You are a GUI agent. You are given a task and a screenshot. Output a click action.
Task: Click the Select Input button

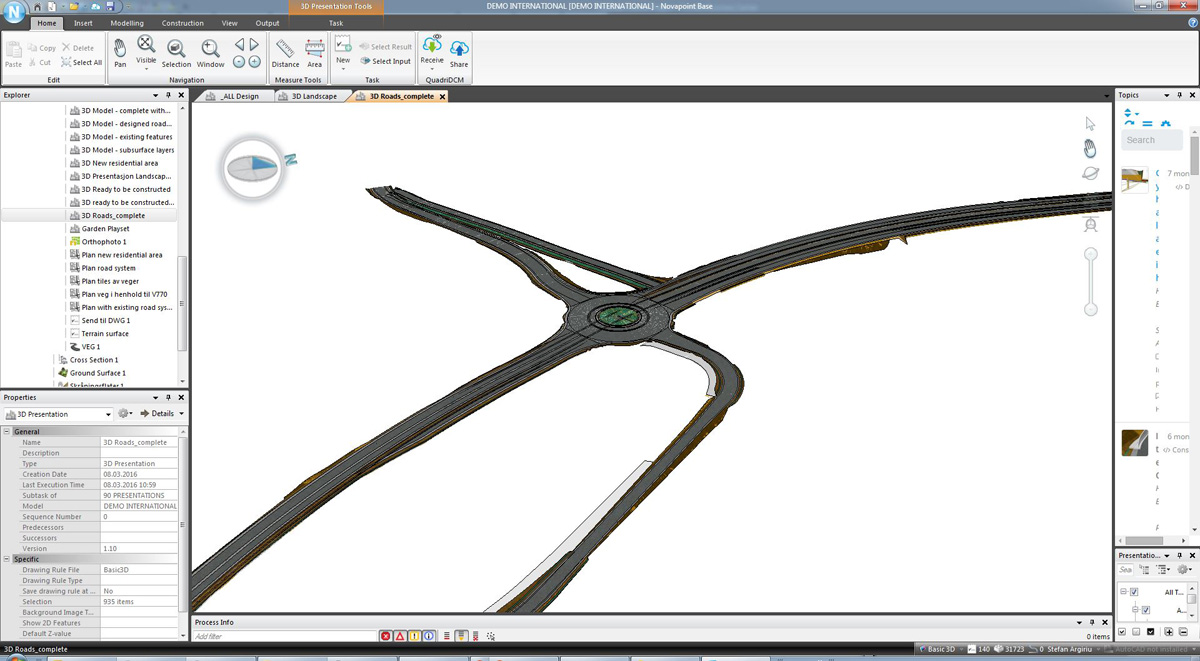(386, 61)
